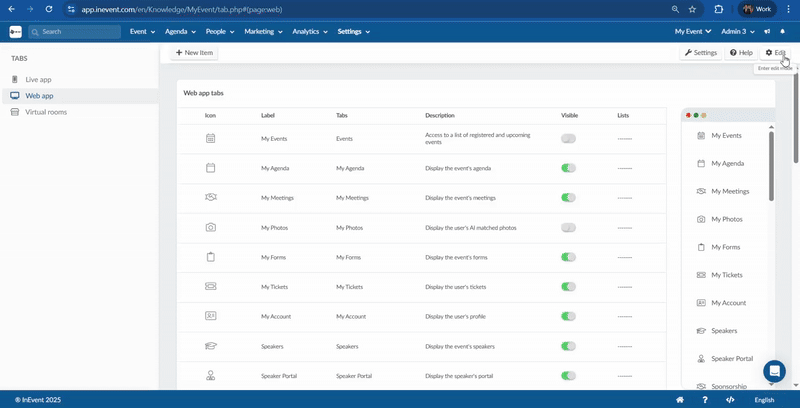This screenshot has height=408, width=800.
Task: Reload the page in the browser
Action: [48, 9]
